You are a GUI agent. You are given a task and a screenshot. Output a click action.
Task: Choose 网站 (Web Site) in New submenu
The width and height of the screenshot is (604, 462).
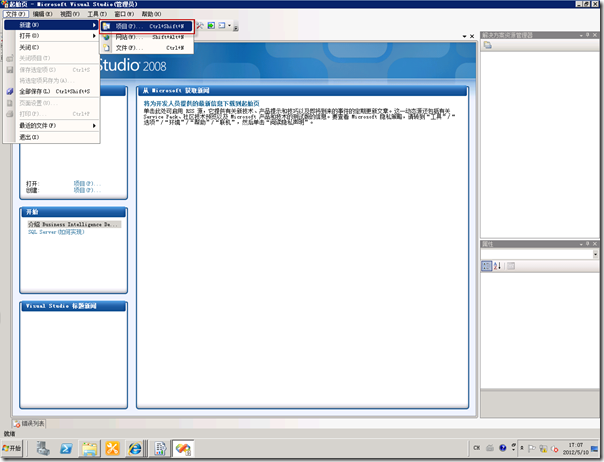click(147, 37)
